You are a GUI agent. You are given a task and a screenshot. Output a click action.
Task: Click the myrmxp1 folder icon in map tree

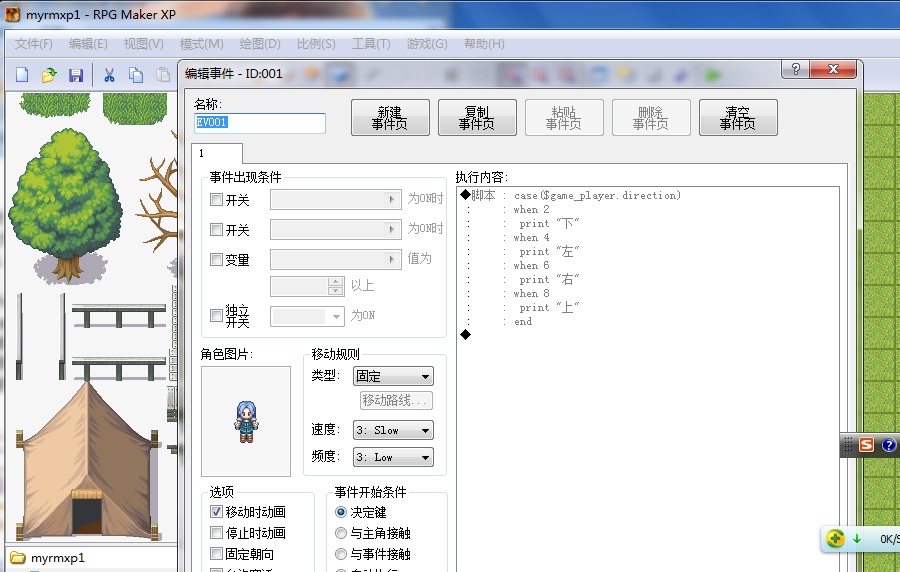(x=18, y=558)
